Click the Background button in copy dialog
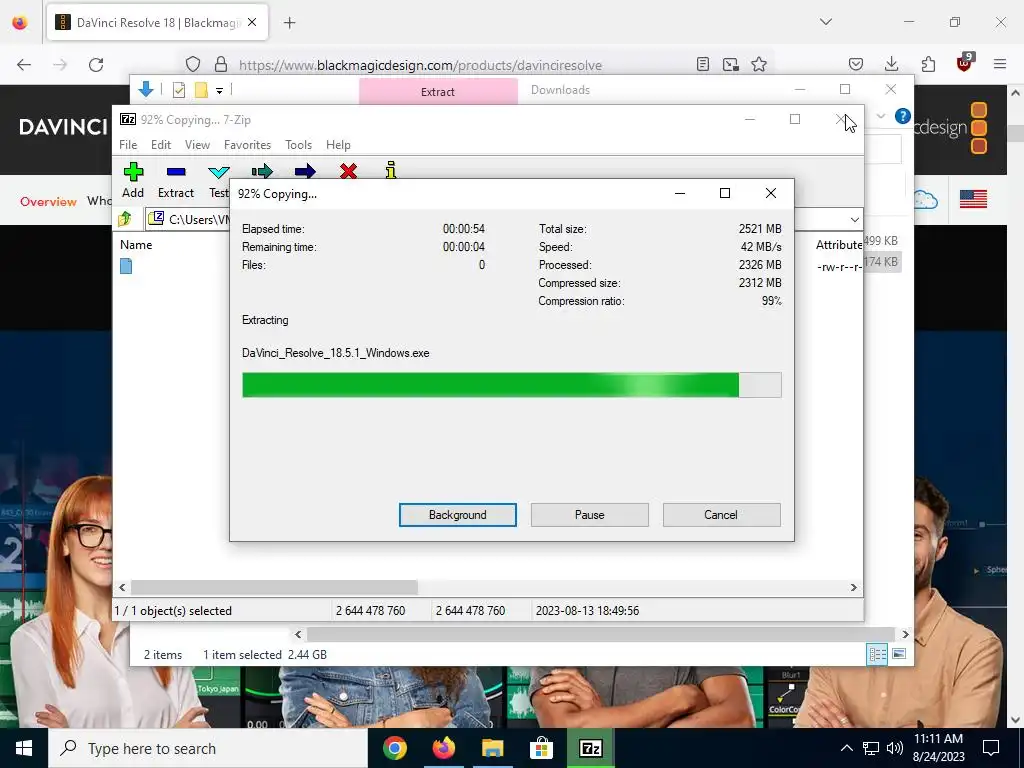 point(458,515)
